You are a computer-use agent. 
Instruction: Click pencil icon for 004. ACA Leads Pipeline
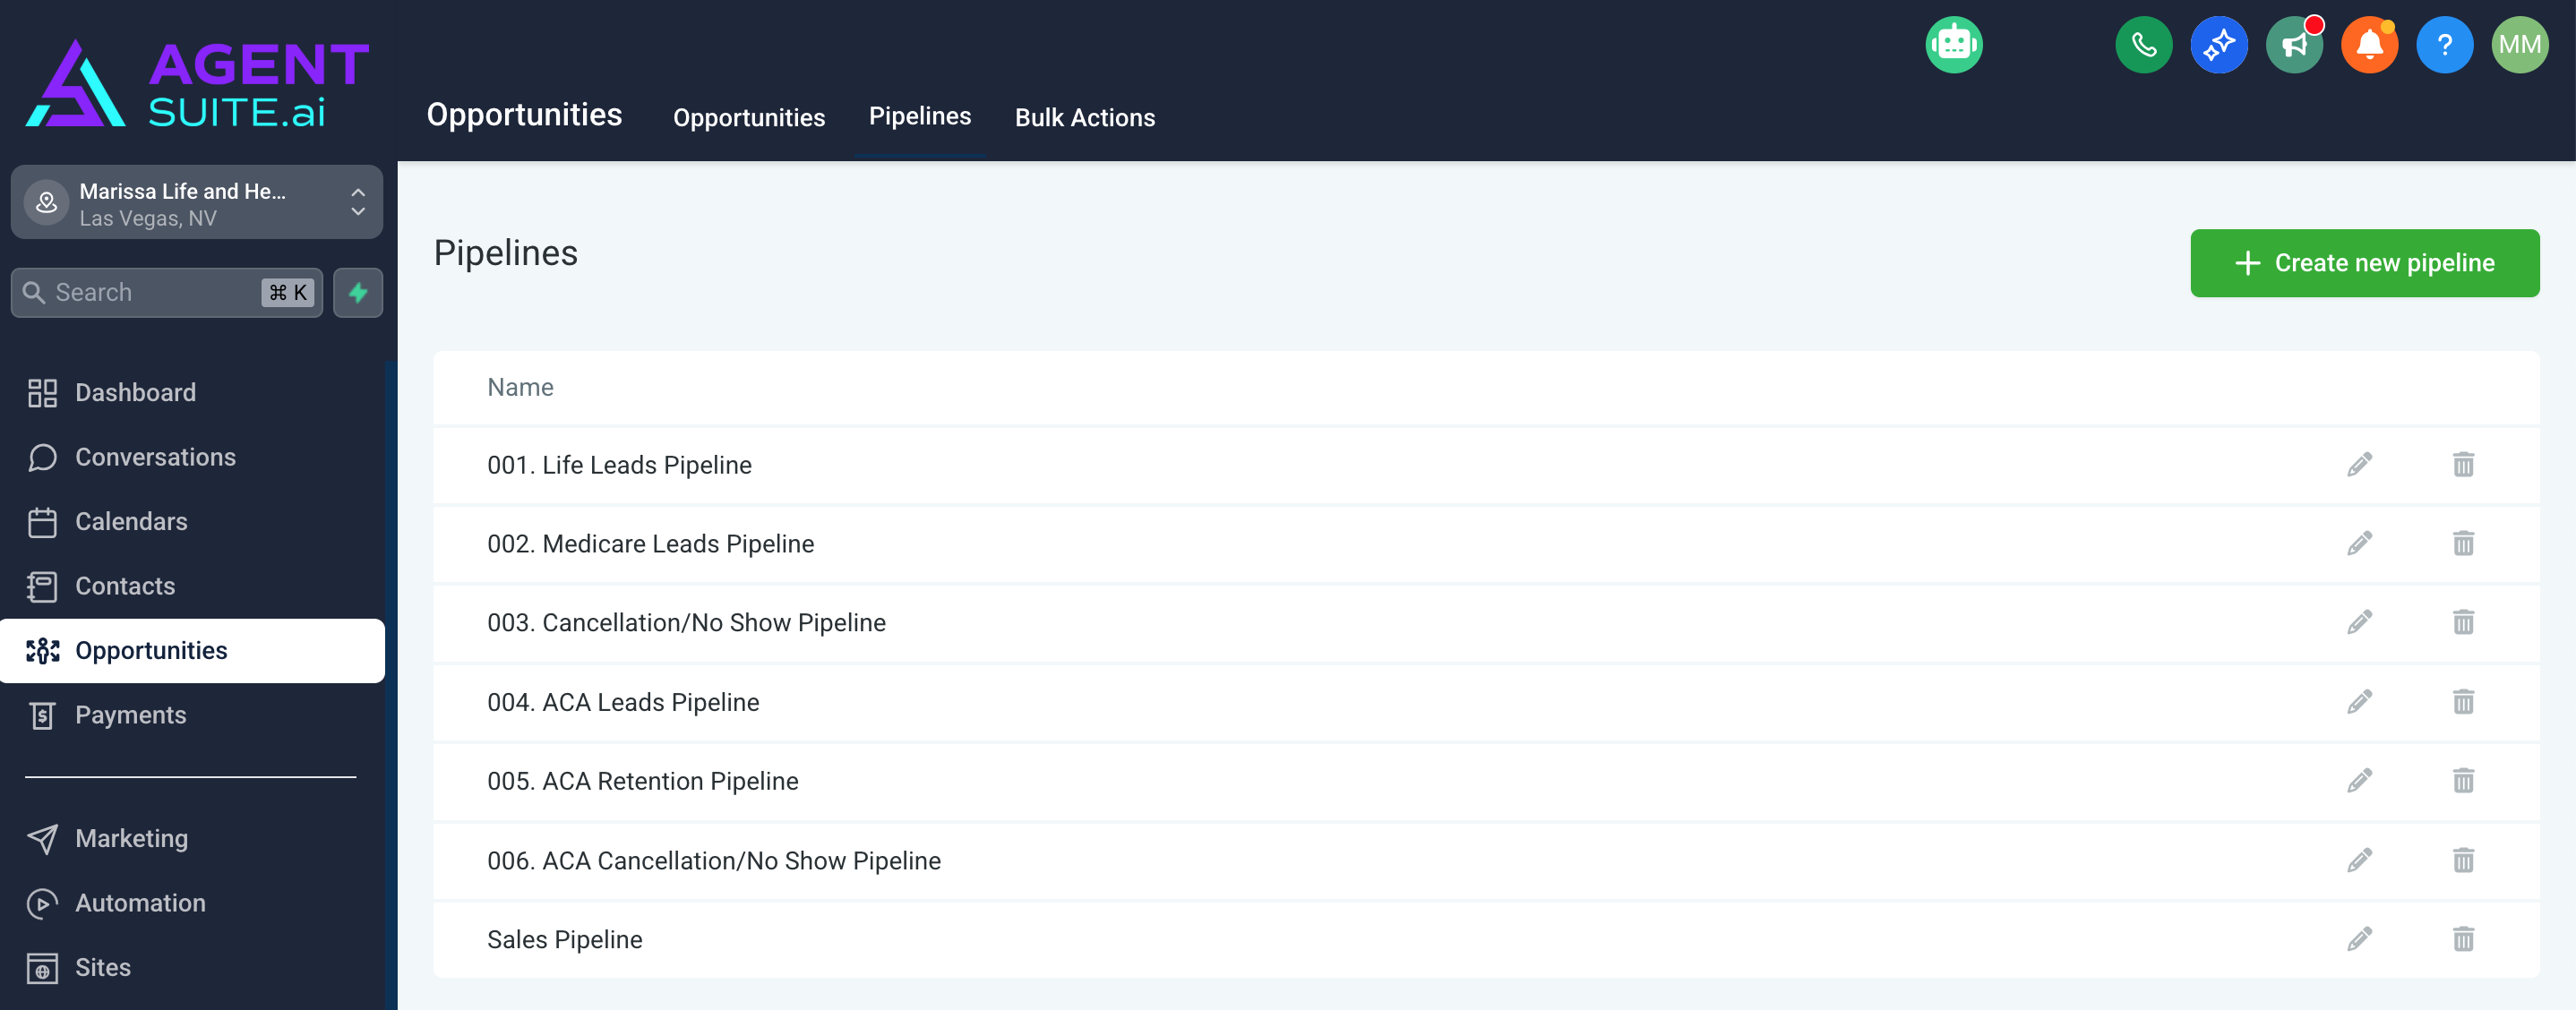tap(2359, 702)
